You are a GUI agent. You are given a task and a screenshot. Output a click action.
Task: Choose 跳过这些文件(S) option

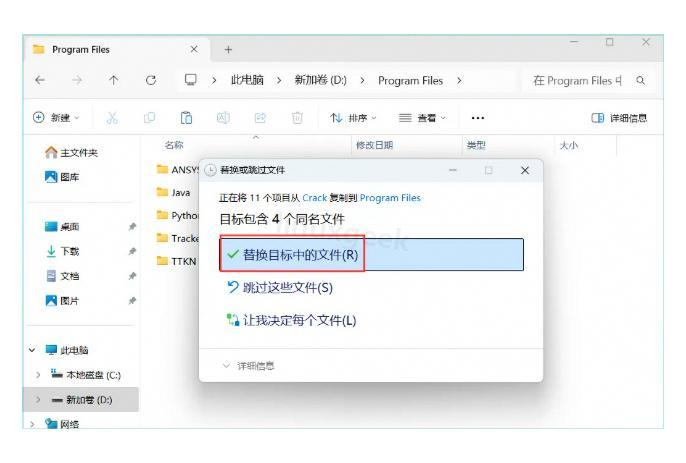click(x=280, y=288)
